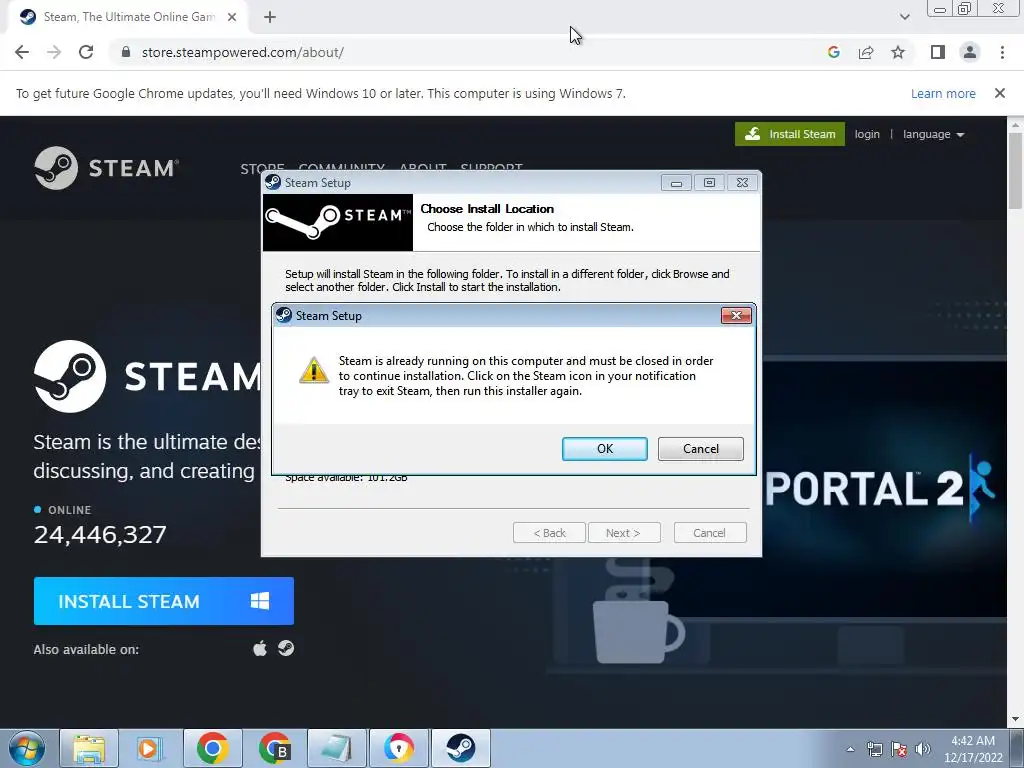This screenshot has height=768, width=1024.
Task: Open the Chrome three-dot menu
Action: 1002,52
